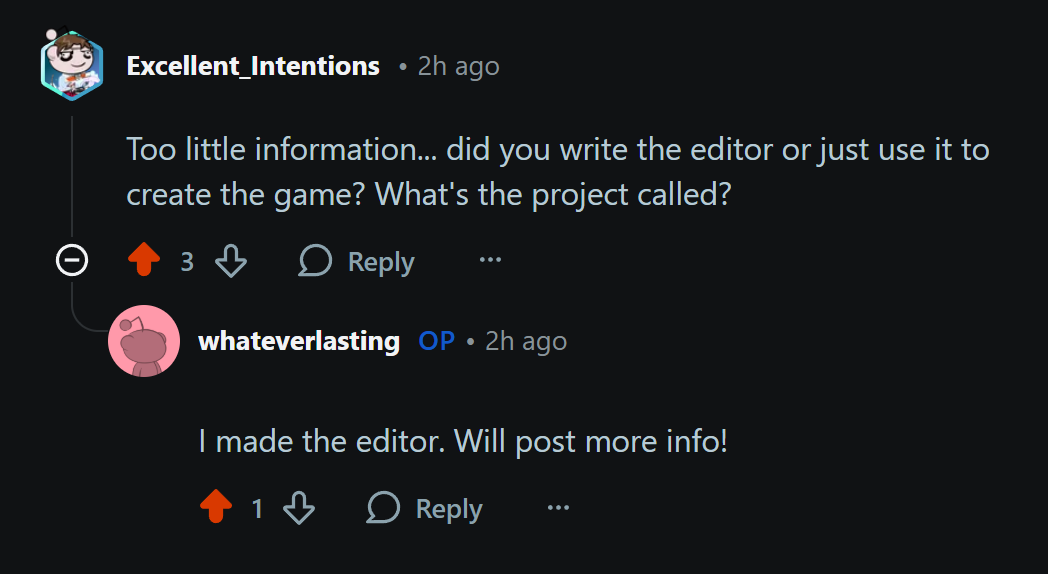Image resolution: width=1048 pixels, height=574 pixels.
Task: Click the OP badge next to whateverlasting
Action: [x=436, y=341]
